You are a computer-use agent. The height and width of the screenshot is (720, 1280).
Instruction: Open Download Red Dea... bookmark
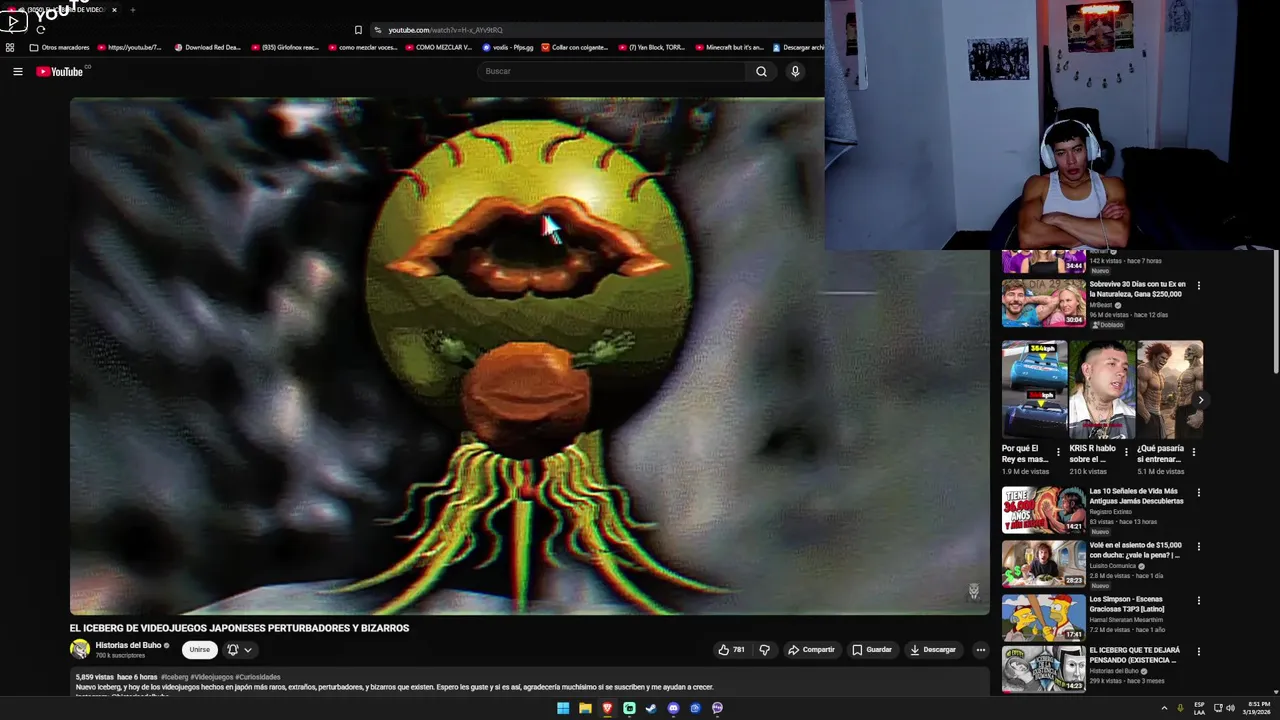(207, 47)
